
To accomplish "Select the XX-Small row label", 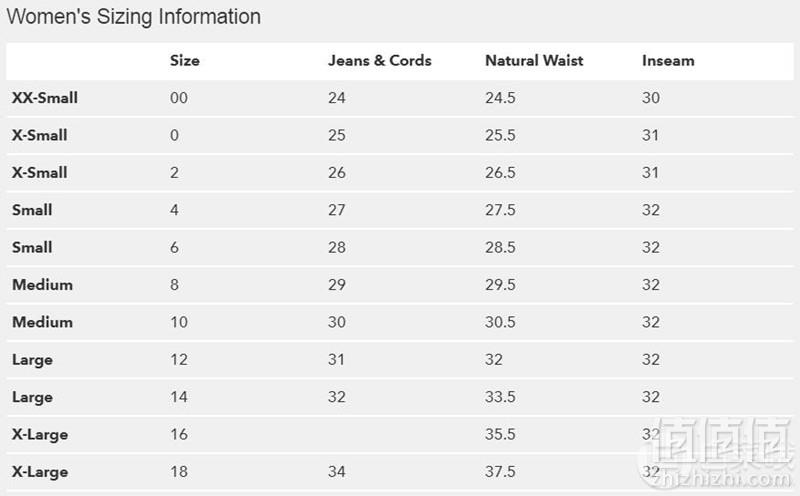I will (x=45, y=98).
